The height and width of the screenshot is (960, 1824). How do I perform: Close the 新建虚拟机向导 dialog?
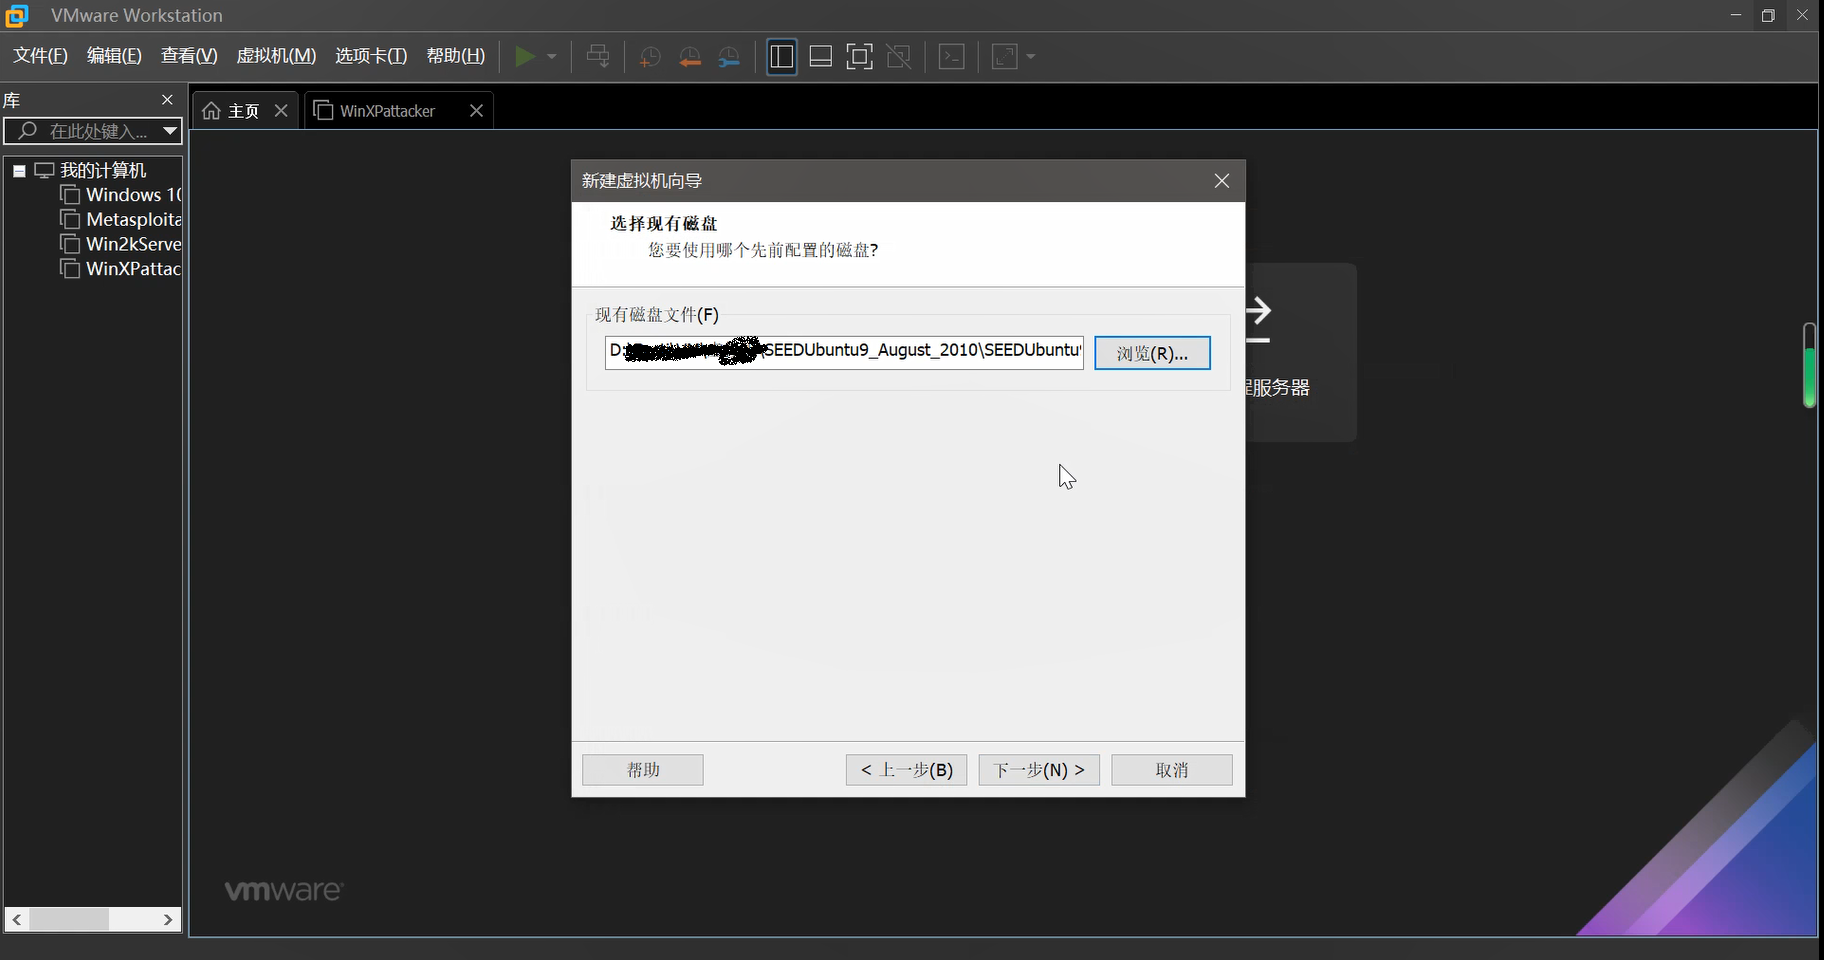[x=1221, y=181]
